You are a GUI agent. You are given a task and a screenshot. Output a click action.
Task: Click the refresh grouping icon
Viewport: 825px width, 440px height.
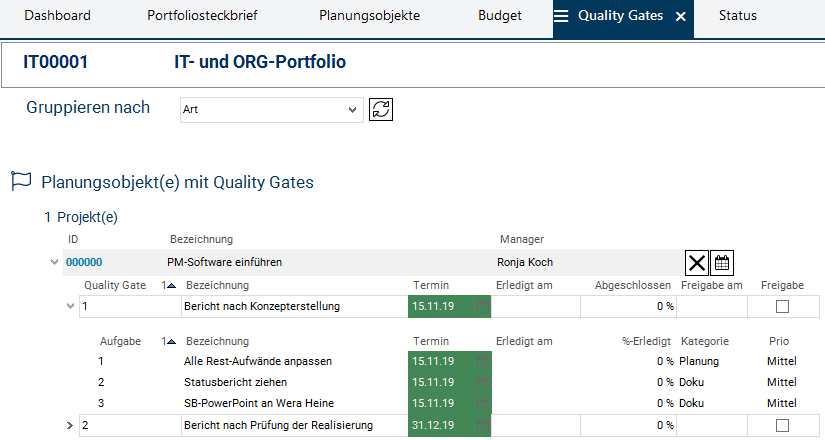380,109
